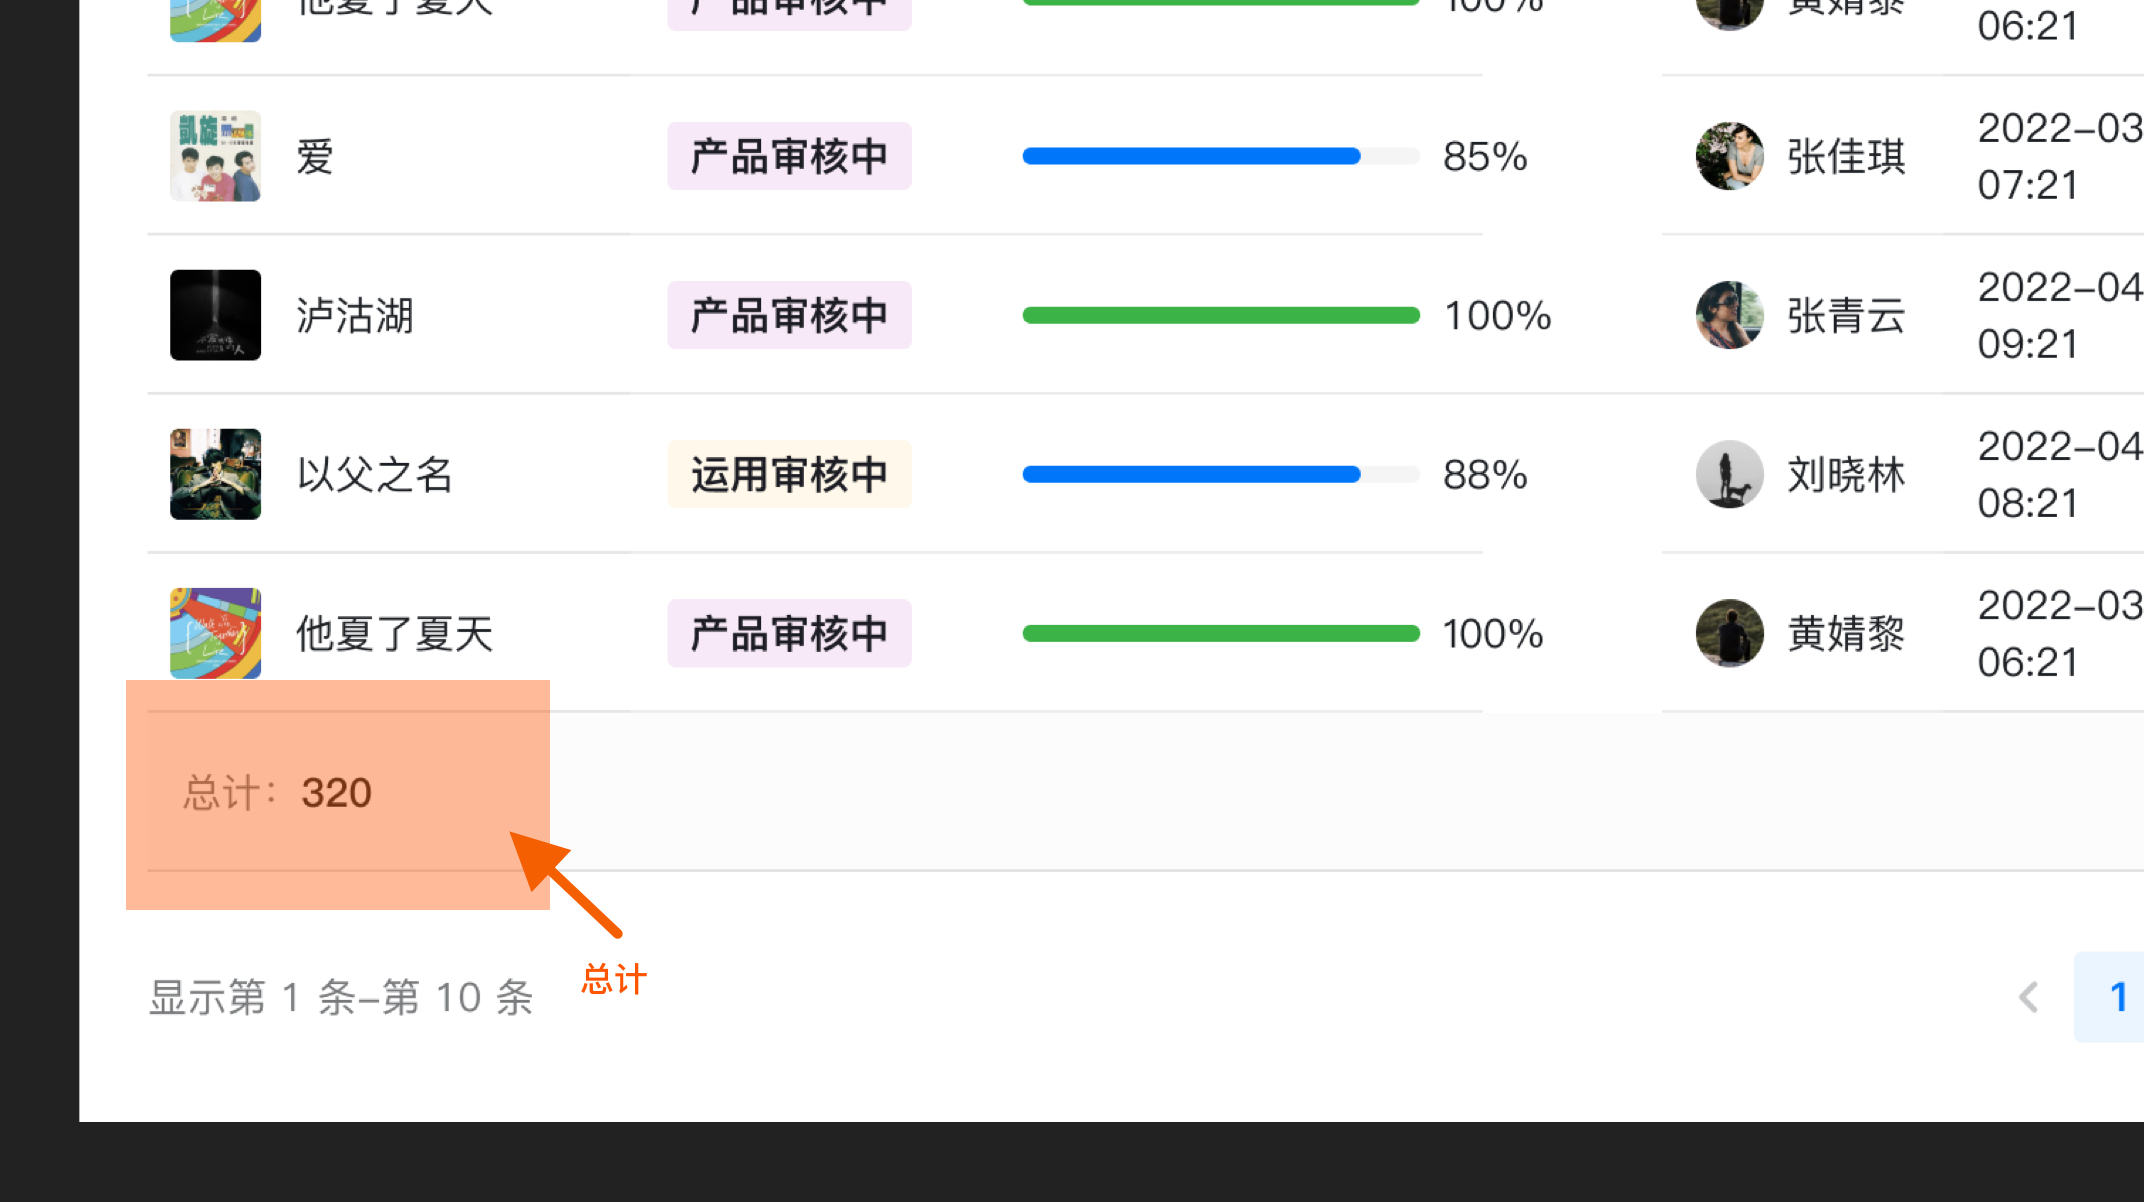Click the 运用审核中 status tag
The width and height of the screenshot is (2144, 1202).
pyautogui.click(x=789, y=474)
